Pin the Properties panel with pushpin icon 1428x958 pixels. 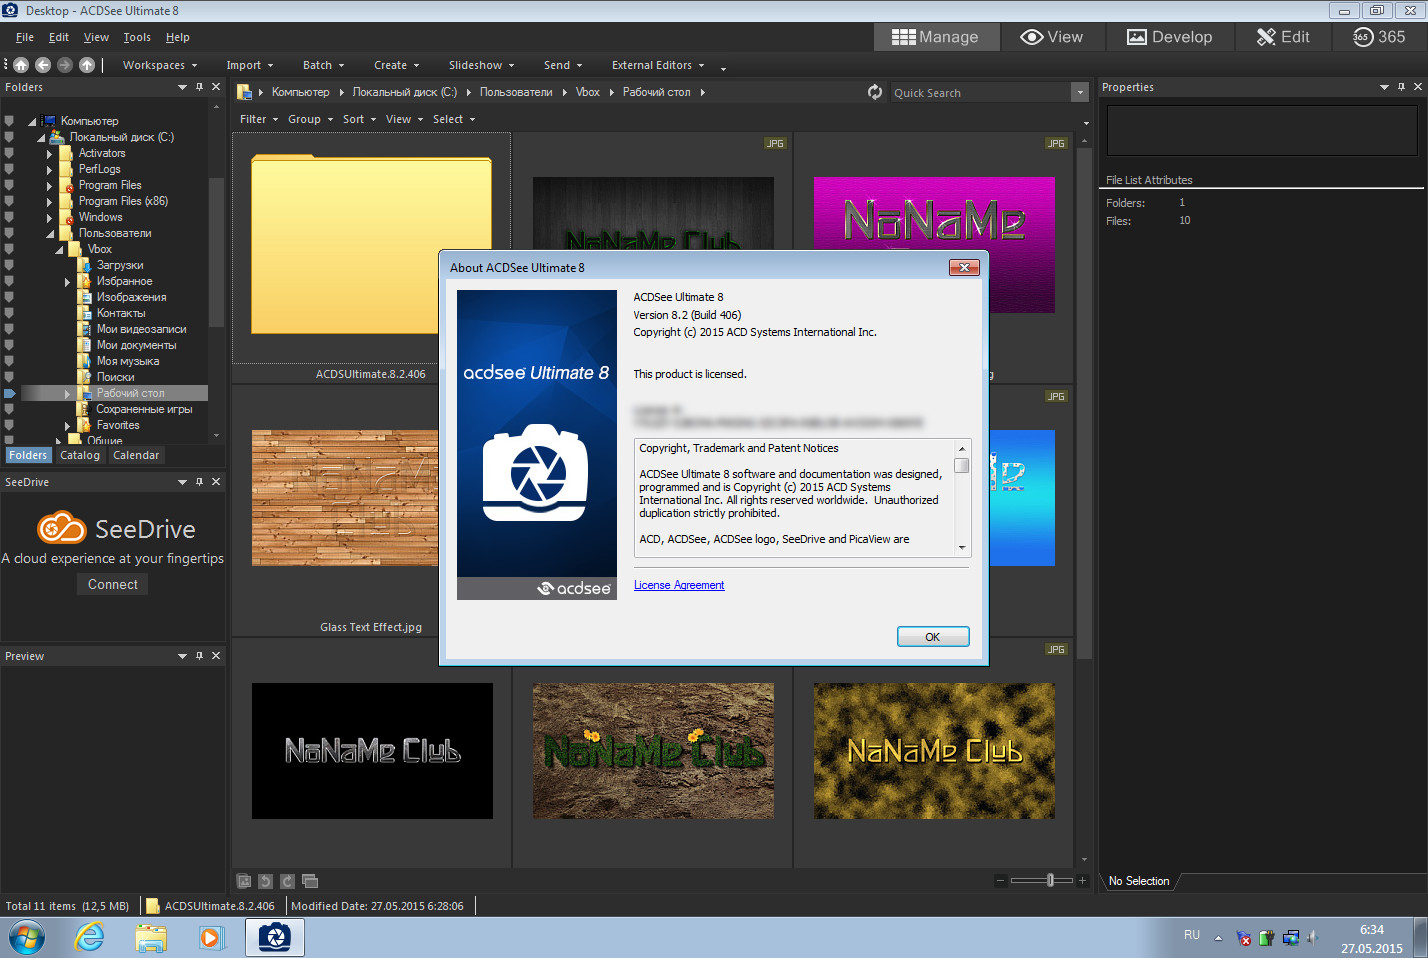pos(1401,87)
